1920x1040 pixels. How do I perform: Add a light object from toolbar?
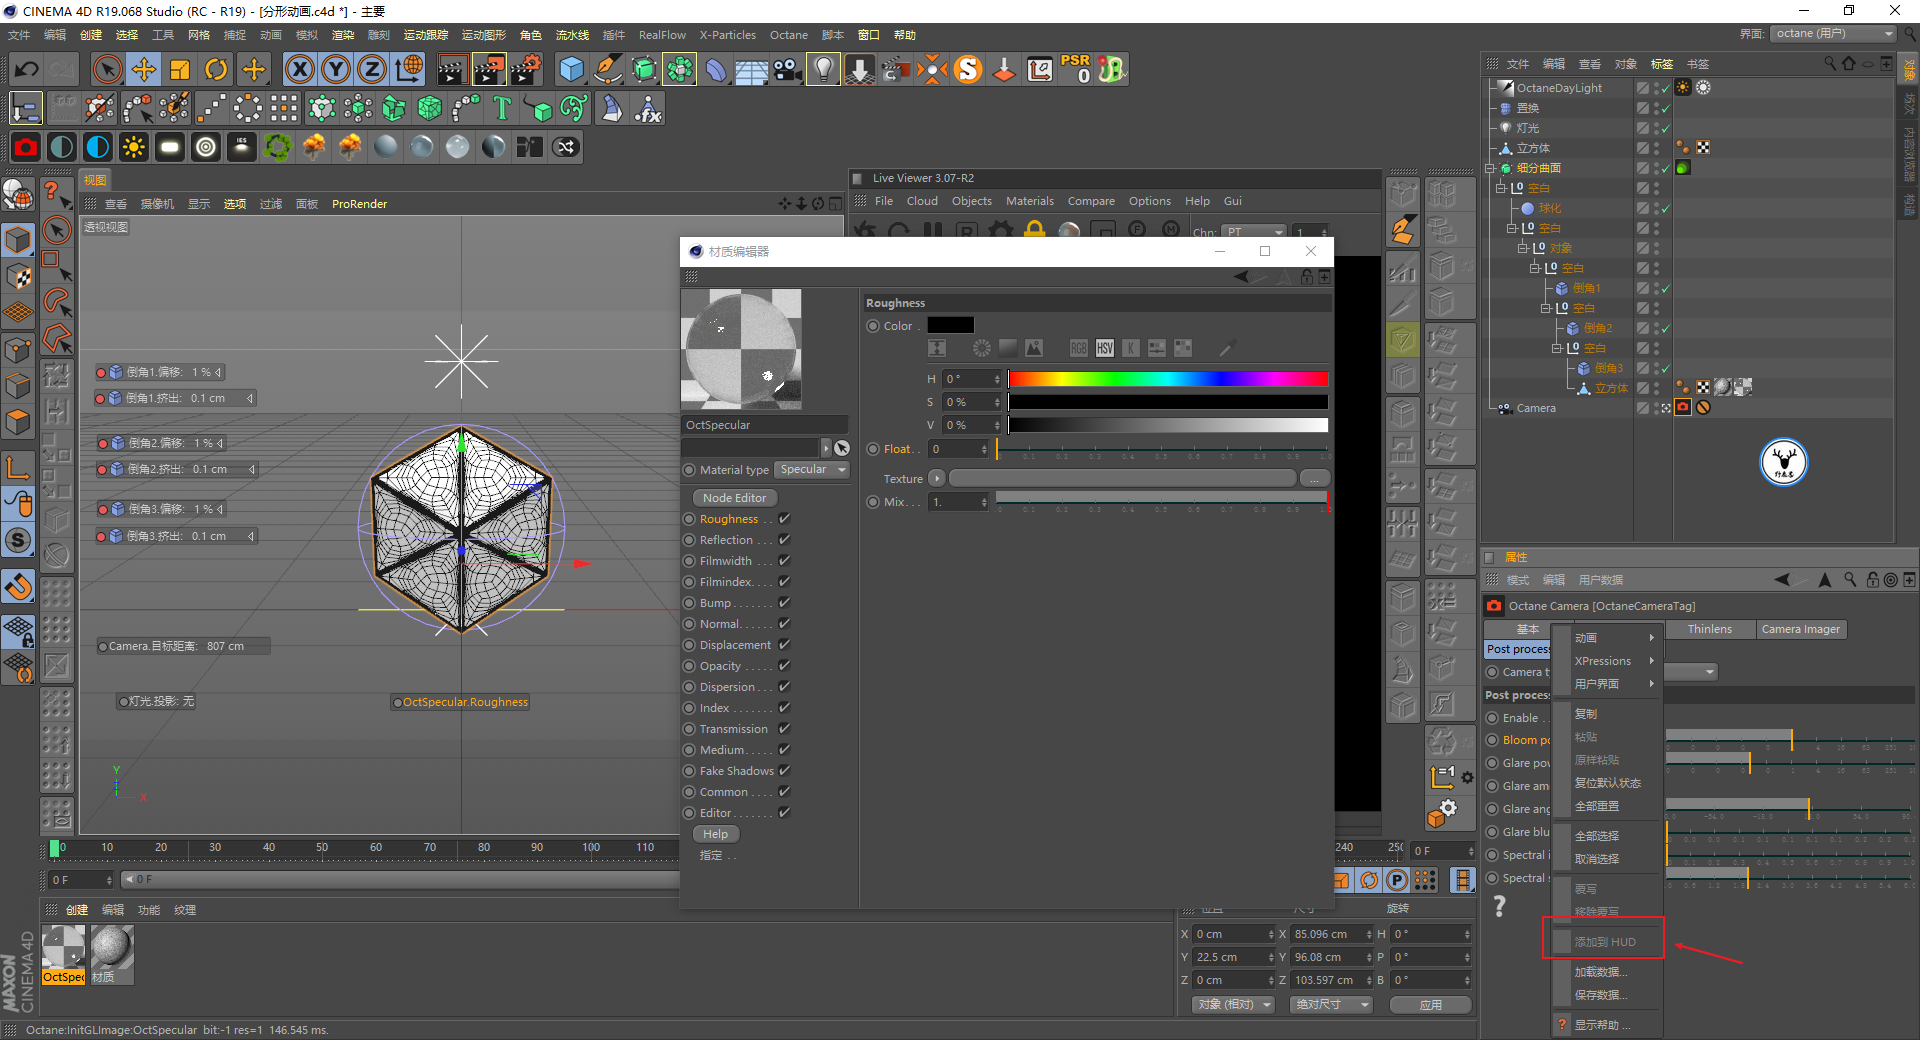click(x=823, y=69)
